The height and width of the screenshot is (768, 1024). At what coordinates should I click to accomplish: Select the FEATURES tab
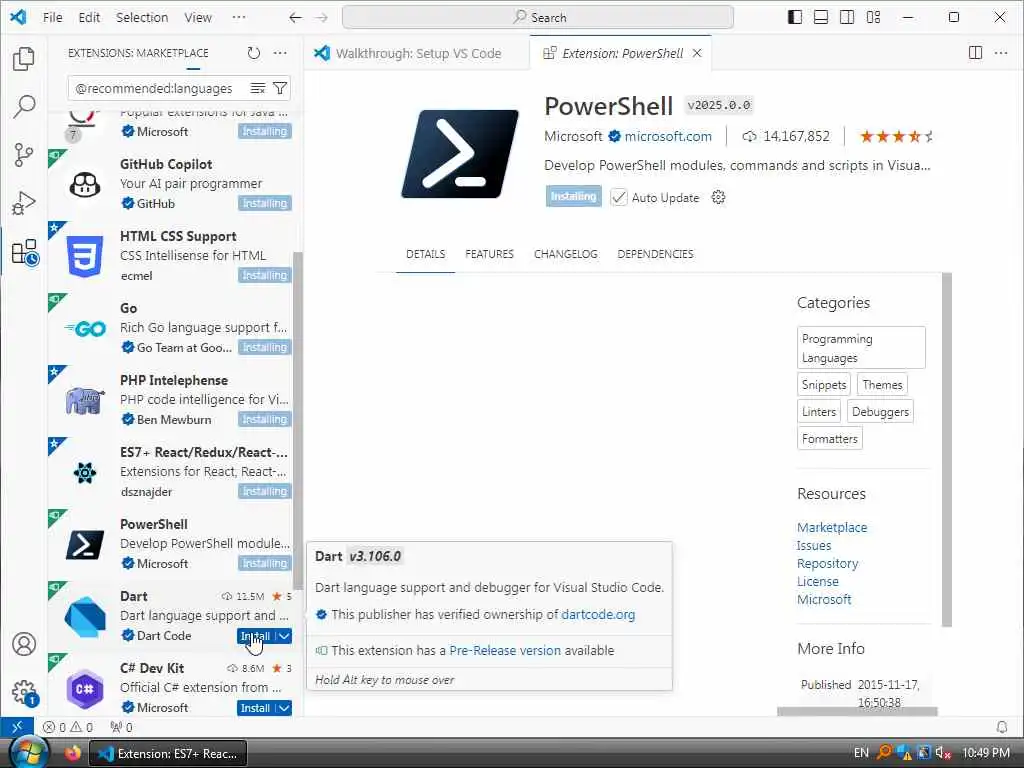(x=489, y=254)
